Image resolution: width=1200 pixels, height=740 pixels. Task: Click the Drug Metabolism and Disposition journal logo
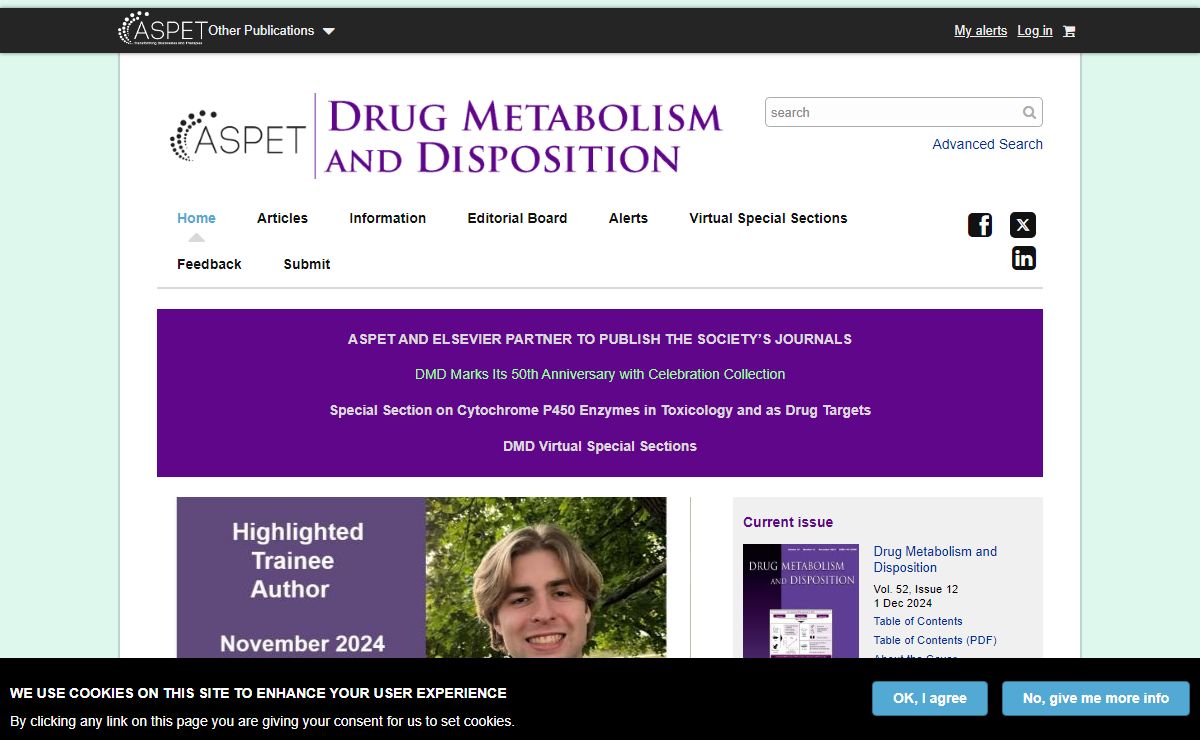pos(445,137)
